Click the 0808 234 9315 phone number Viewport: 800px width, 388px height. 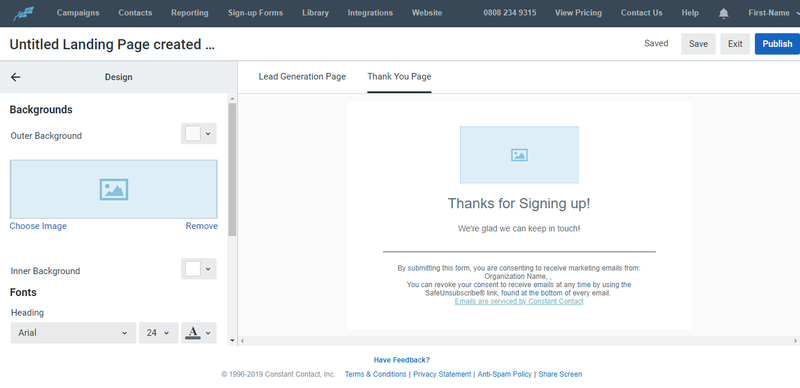click(510, 13)
